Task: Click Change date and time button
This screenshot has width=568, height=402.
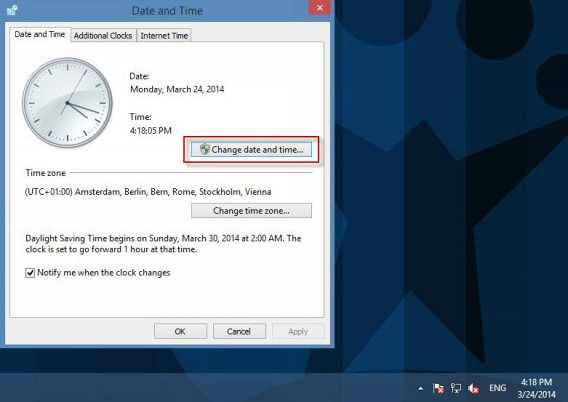Action: (251, 150)
